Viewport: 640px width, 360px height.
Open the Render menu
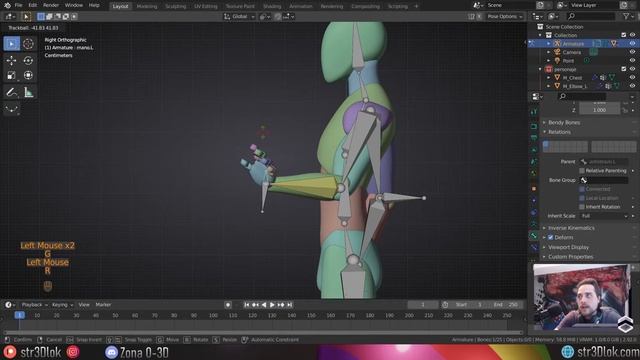coord(51,5)
